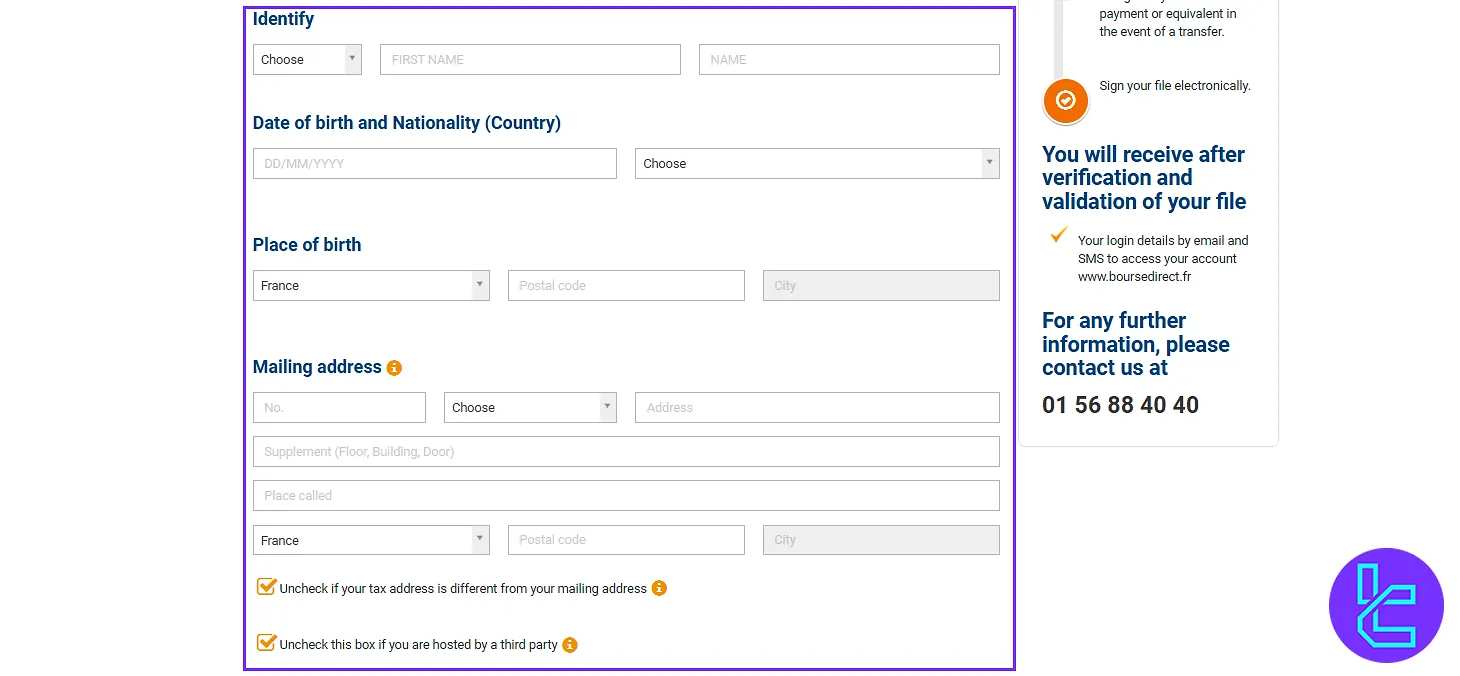Click the logo in the bottom right corner

[x=1386, y=605]
